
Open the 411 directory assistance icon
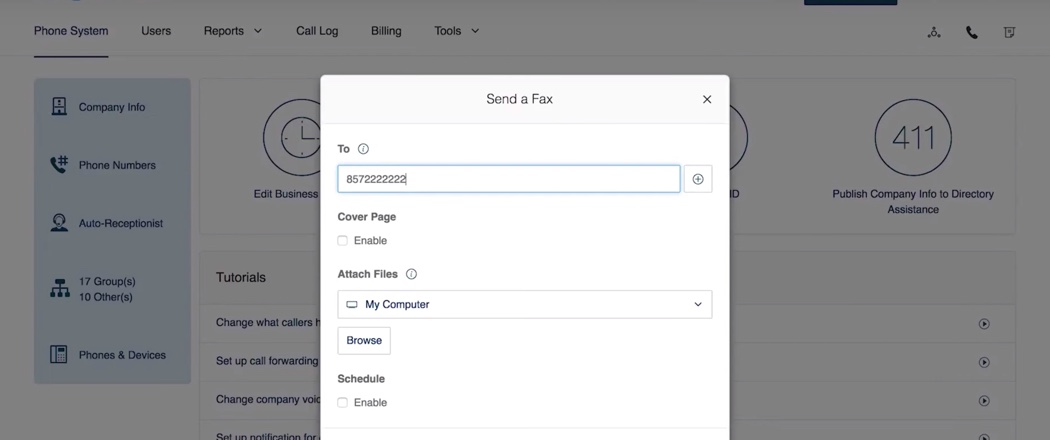pos(913,138)
